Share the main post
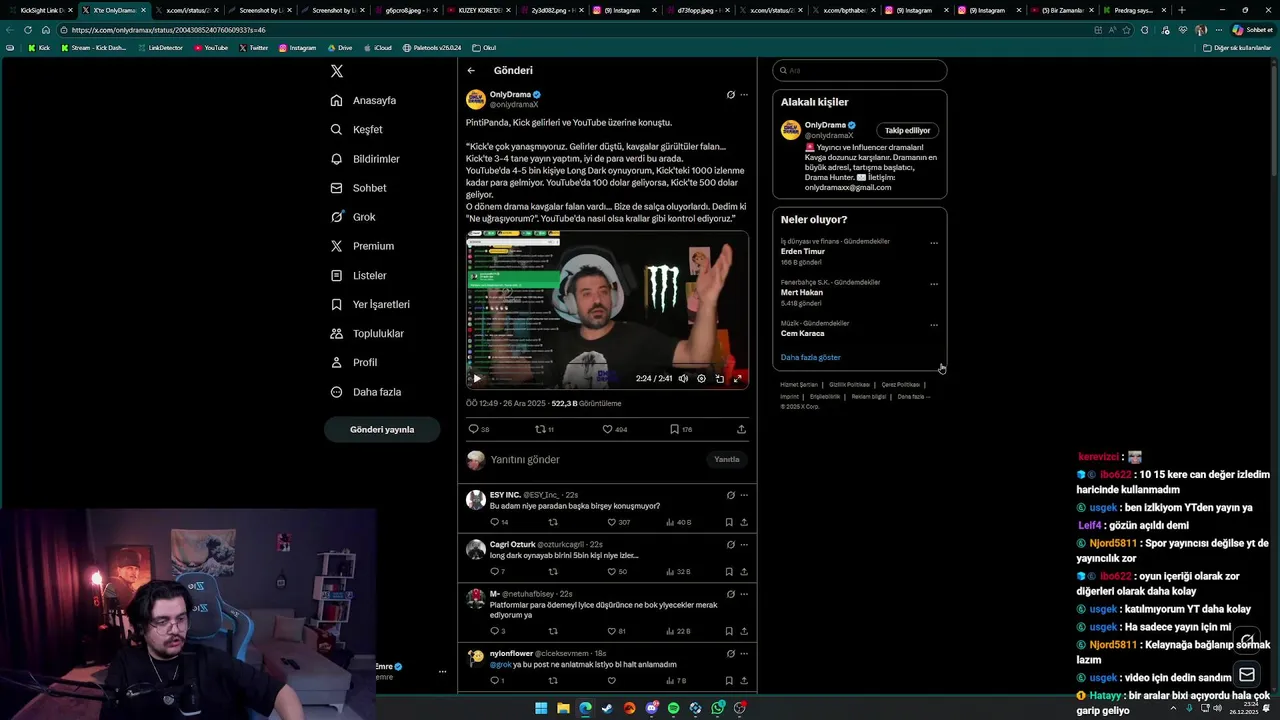1280x720 pixels. [741, 429]
